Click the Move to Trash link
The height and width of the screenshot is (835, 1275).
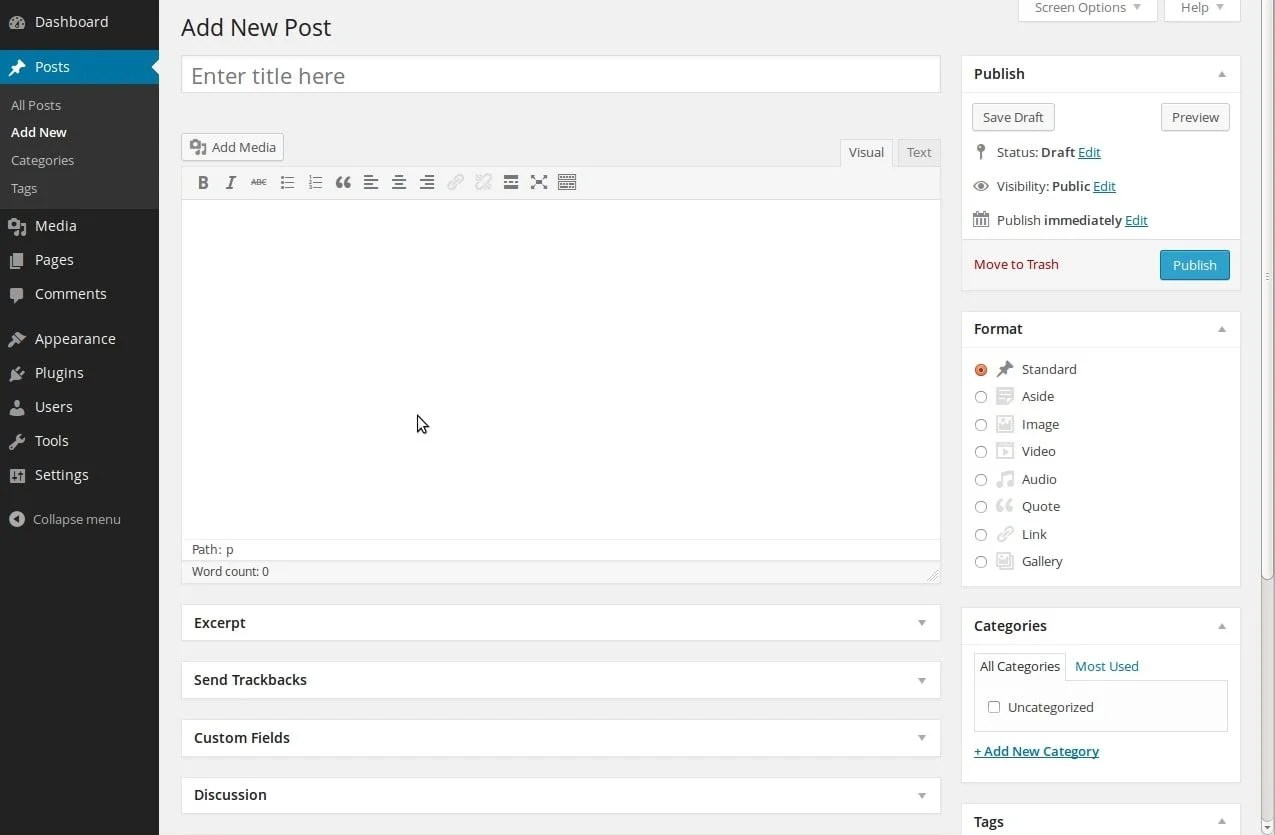point(1016,264)
